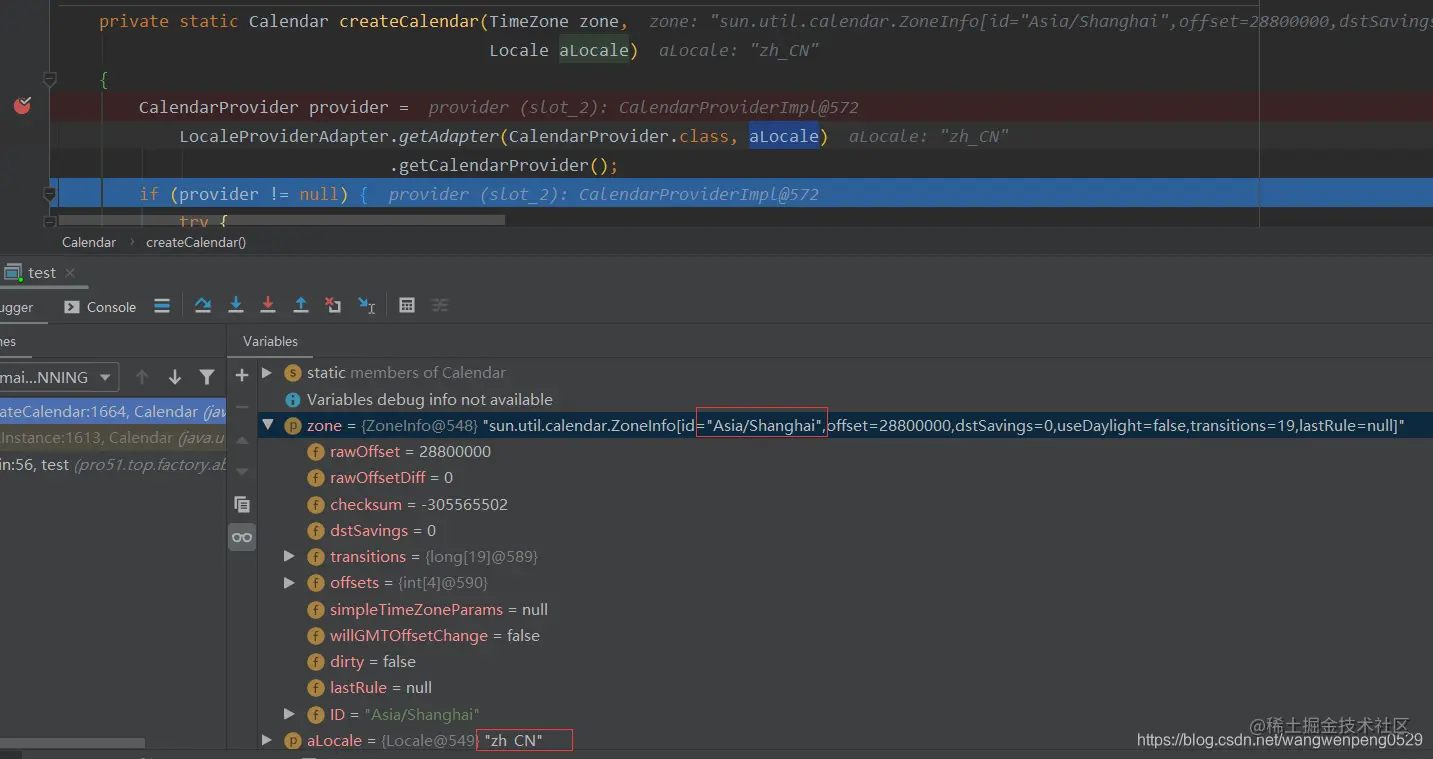
Task: Click the Calendar breadcrumb item
Action: tap(89, 242)
